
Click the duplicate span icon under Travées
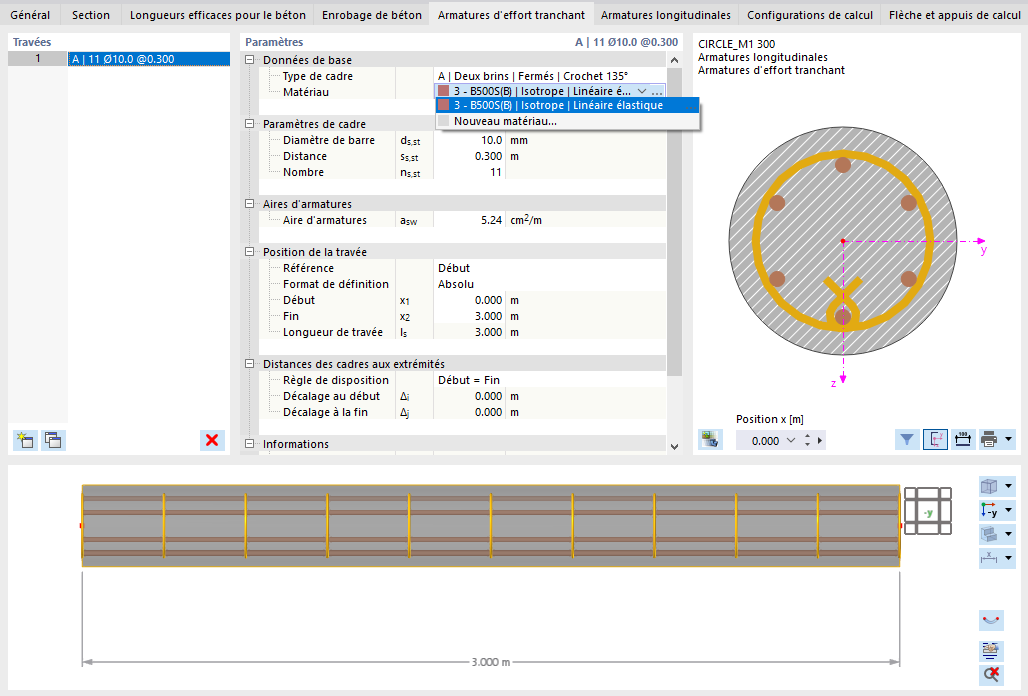[53, 440]
